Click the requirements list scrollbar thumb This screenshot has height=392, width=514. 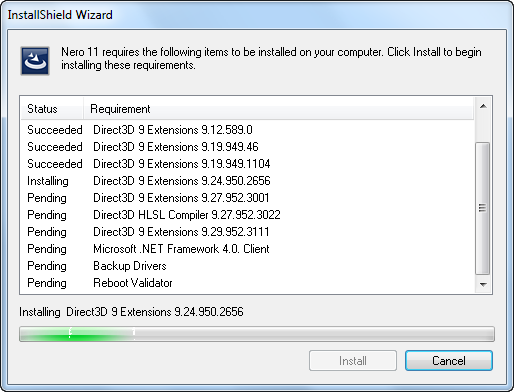[x=482, y=208]
